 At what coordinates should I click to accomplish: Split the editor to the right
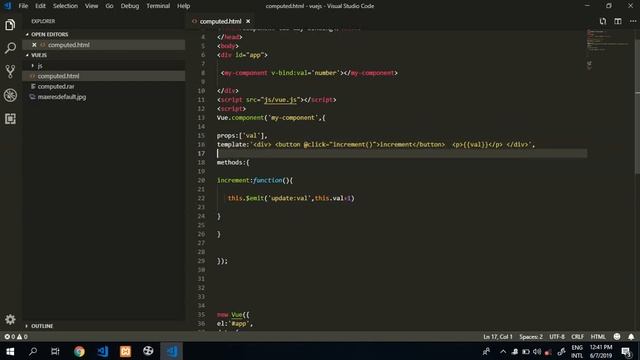pyautogui.click(x=618, y=21)
